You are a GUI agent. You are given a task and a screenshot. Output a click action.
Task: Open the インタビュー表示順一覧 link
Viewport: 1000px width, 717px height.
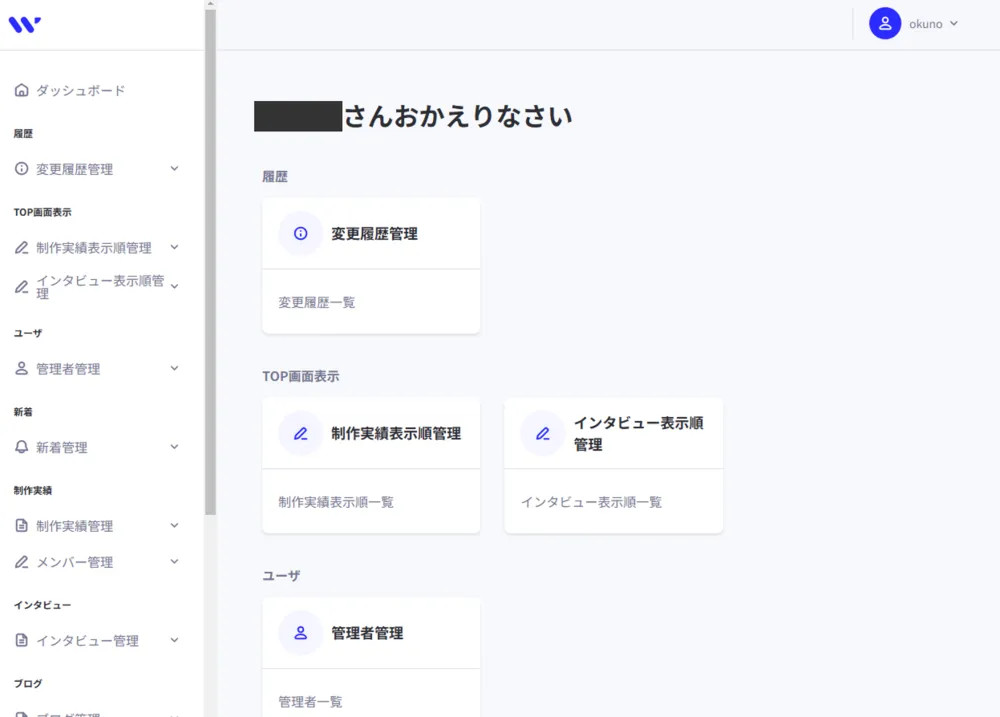coord(591,502)
